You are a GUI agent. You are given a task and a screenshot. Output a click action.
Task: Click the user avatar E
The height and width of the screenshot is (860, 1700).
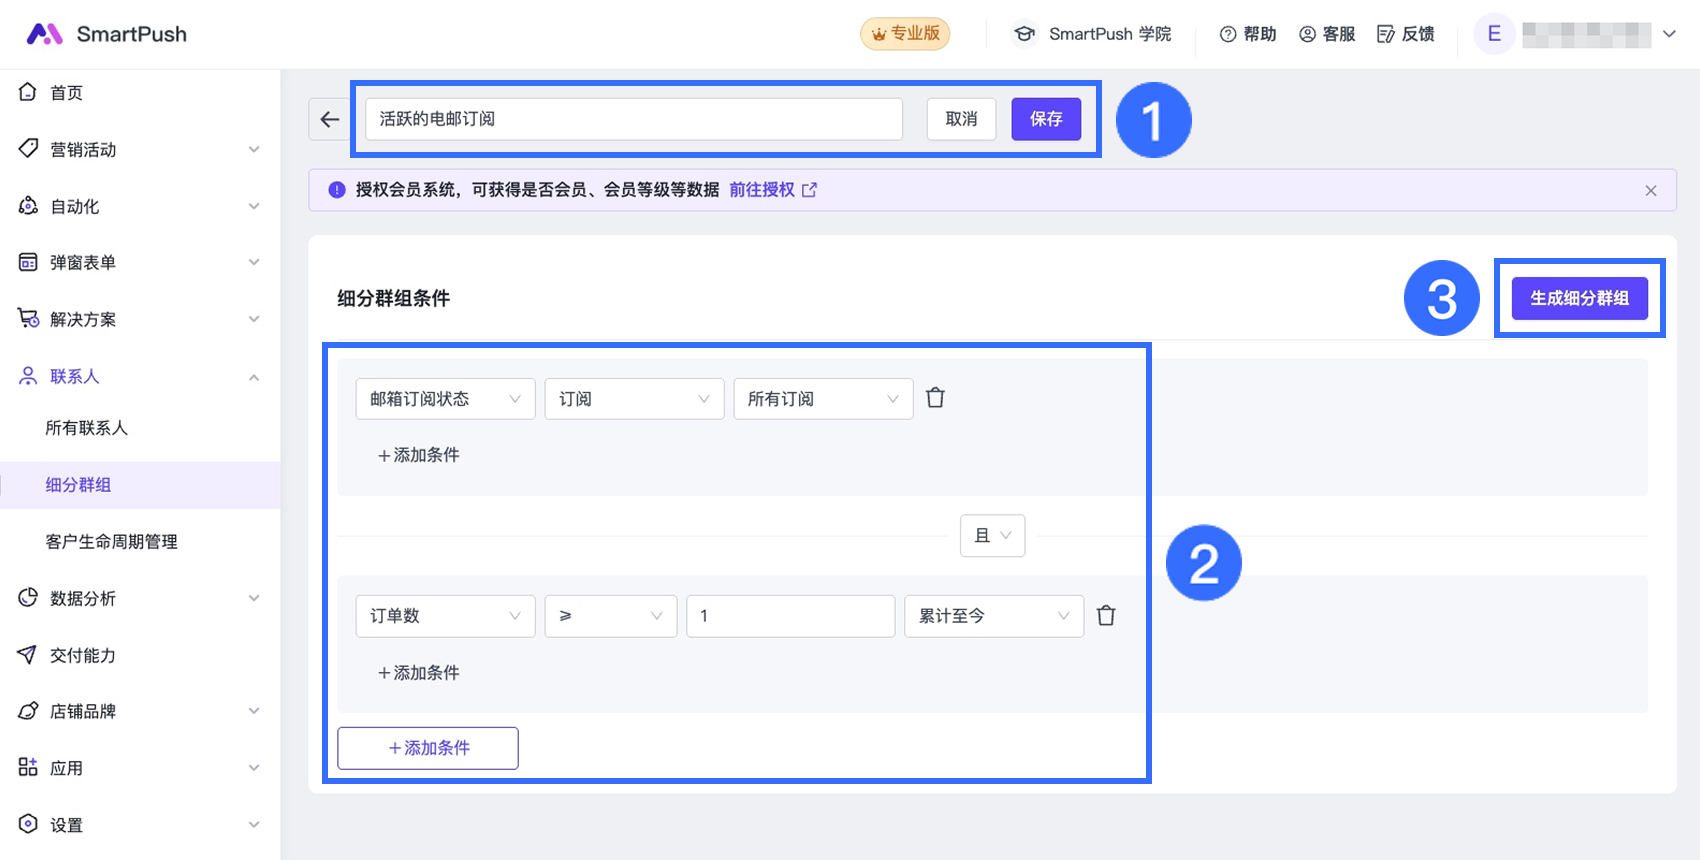[1494, 34]
